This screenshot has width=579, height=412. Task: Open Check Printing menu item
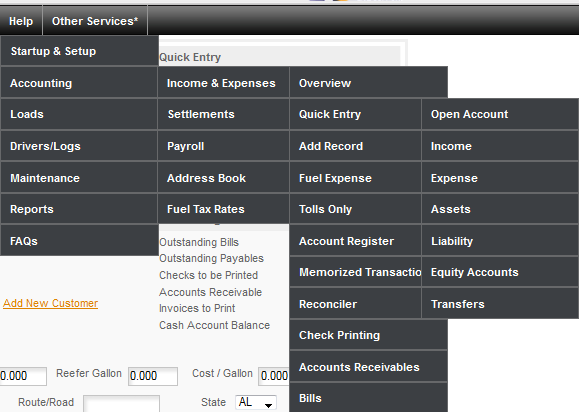369,335
